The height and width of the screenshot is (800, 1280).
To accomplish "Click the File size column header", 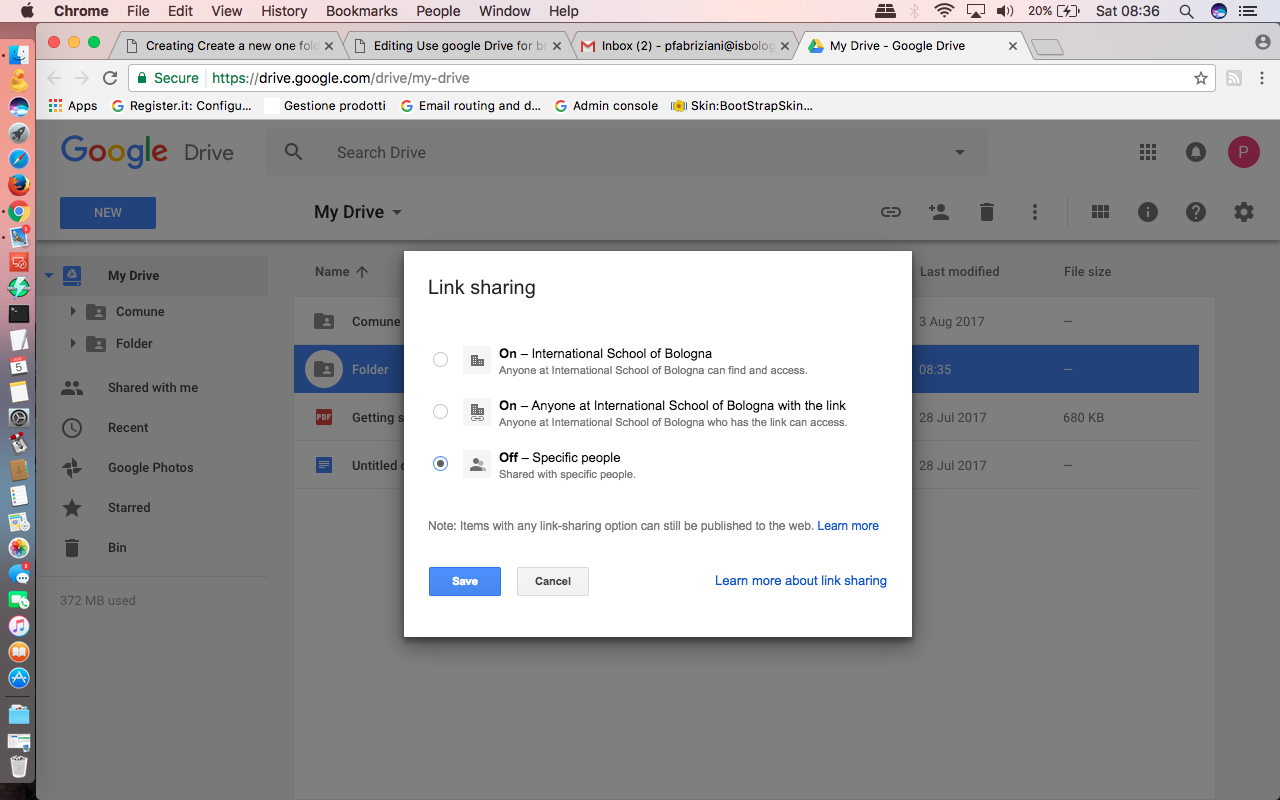I will [1087, 272].
